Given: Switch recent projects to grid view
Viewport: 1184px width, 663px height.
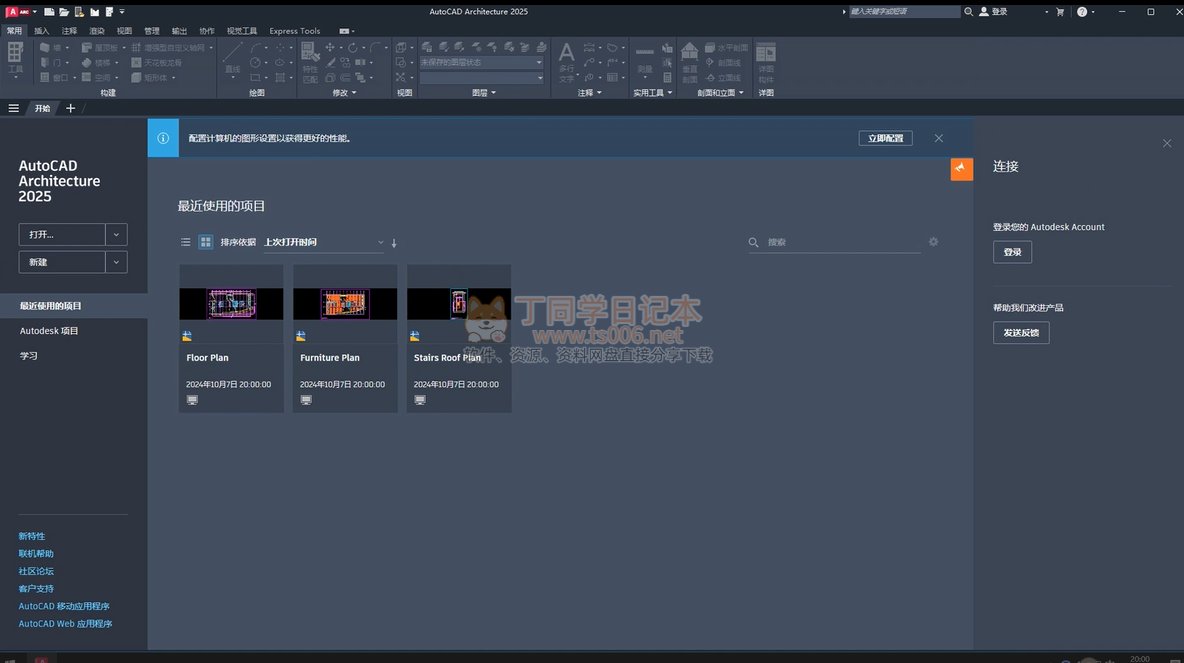Looking at the screenshot, I should tap(206, 242).
